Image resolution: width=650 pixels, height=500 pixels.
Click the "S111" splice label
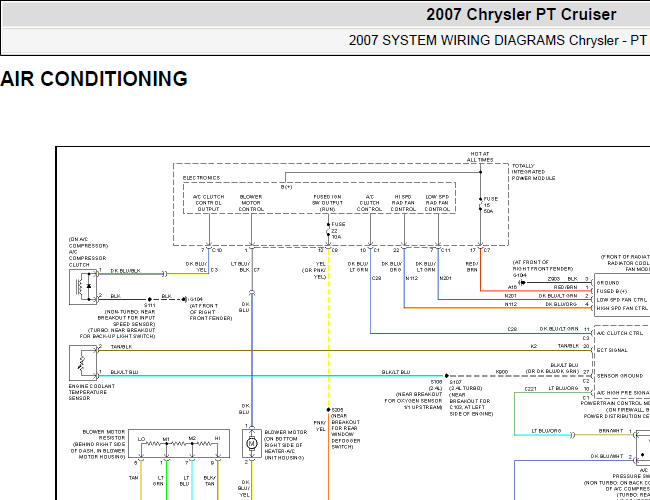pyautogui.click(x=150, y=305)
